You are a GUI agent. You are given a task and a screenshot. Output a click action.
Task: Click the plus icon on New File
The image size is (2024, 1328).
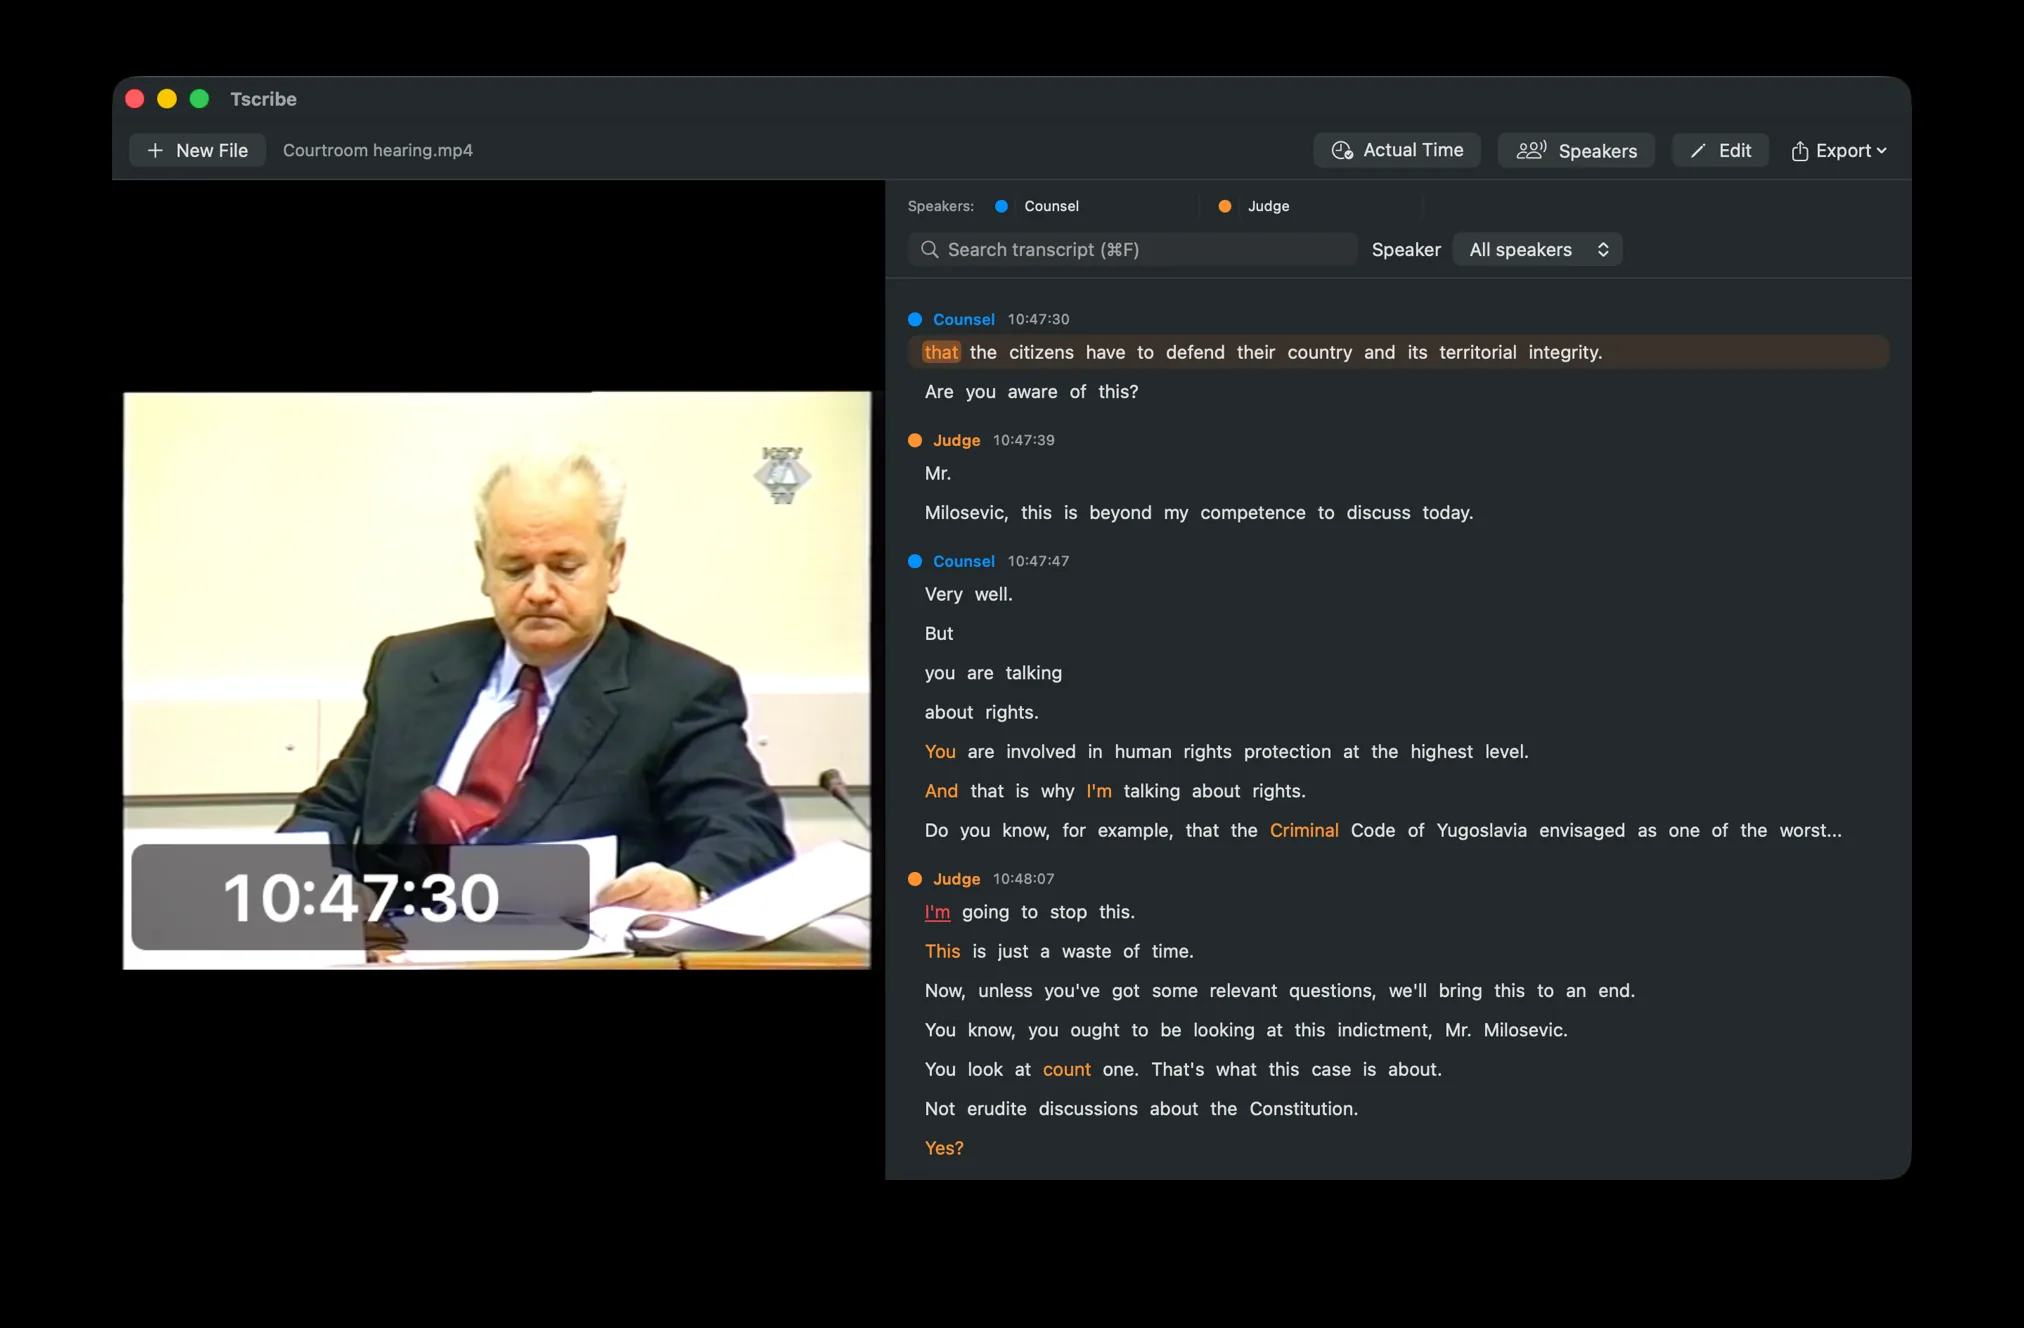pyautogui.click(x=155, y=150)
